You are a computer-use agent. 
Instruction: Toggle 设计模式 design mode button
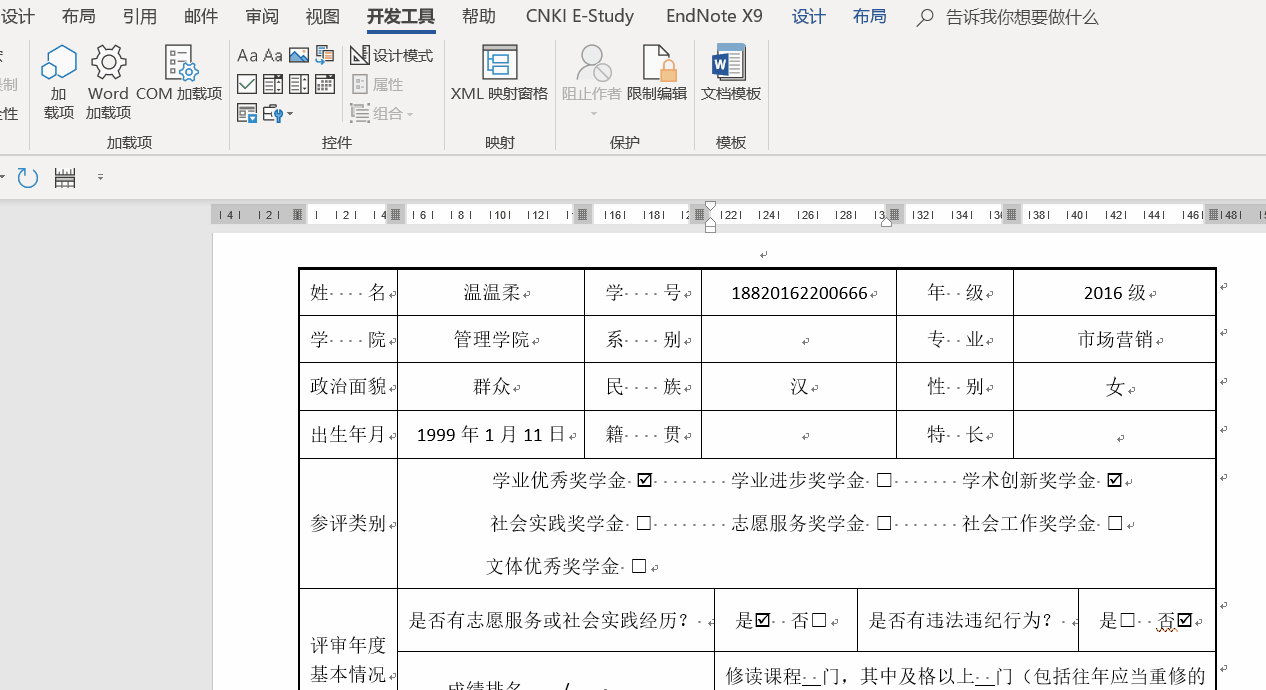tap(392, 55)
